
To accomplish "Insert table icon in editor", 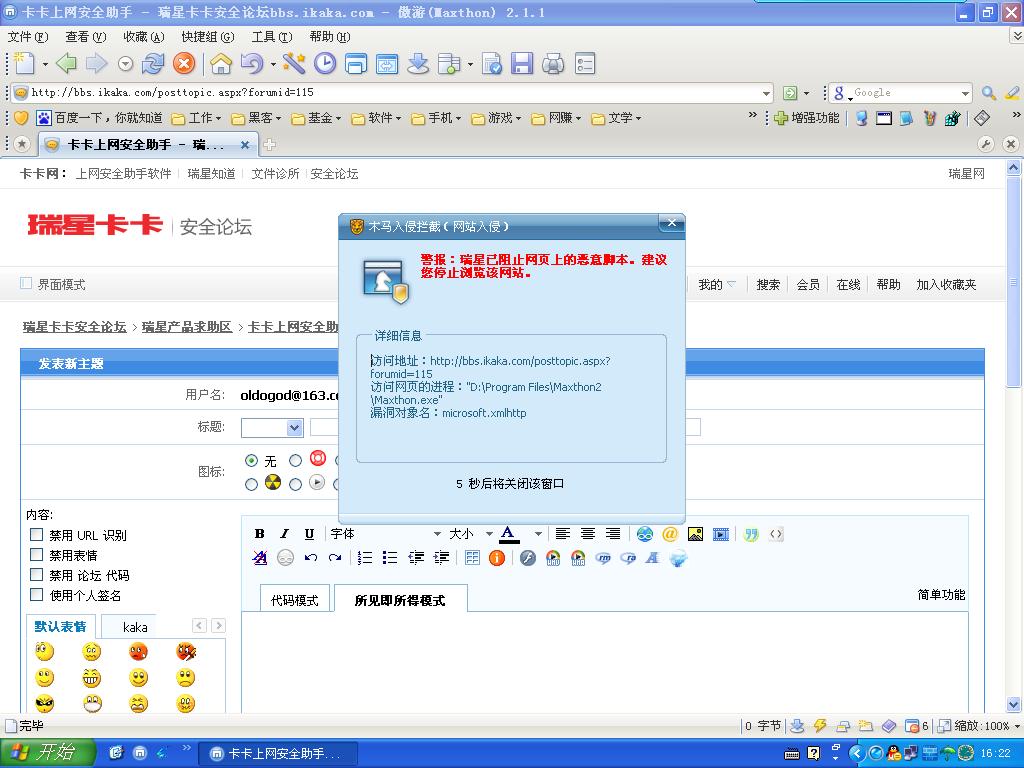I will [472, 558].
